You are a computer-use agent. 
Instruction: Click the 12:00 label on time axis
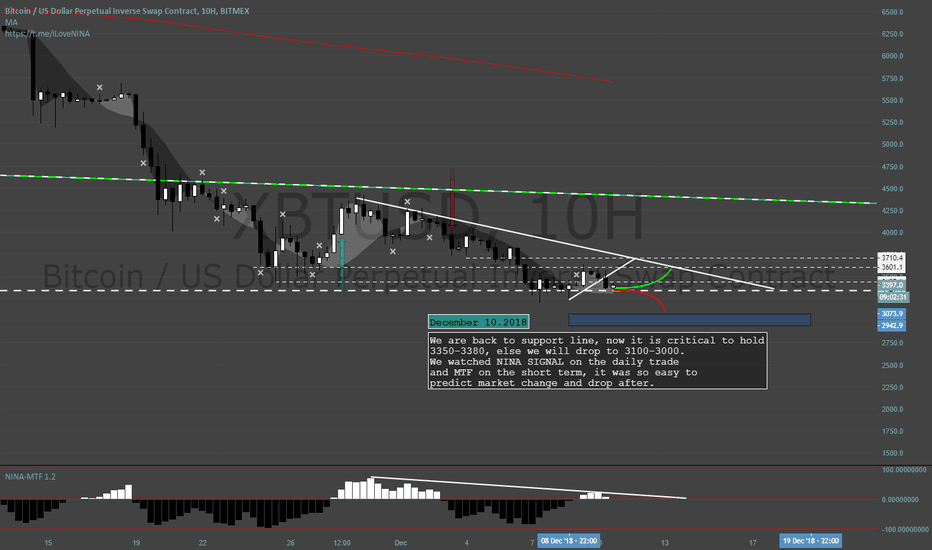[342, 542]
